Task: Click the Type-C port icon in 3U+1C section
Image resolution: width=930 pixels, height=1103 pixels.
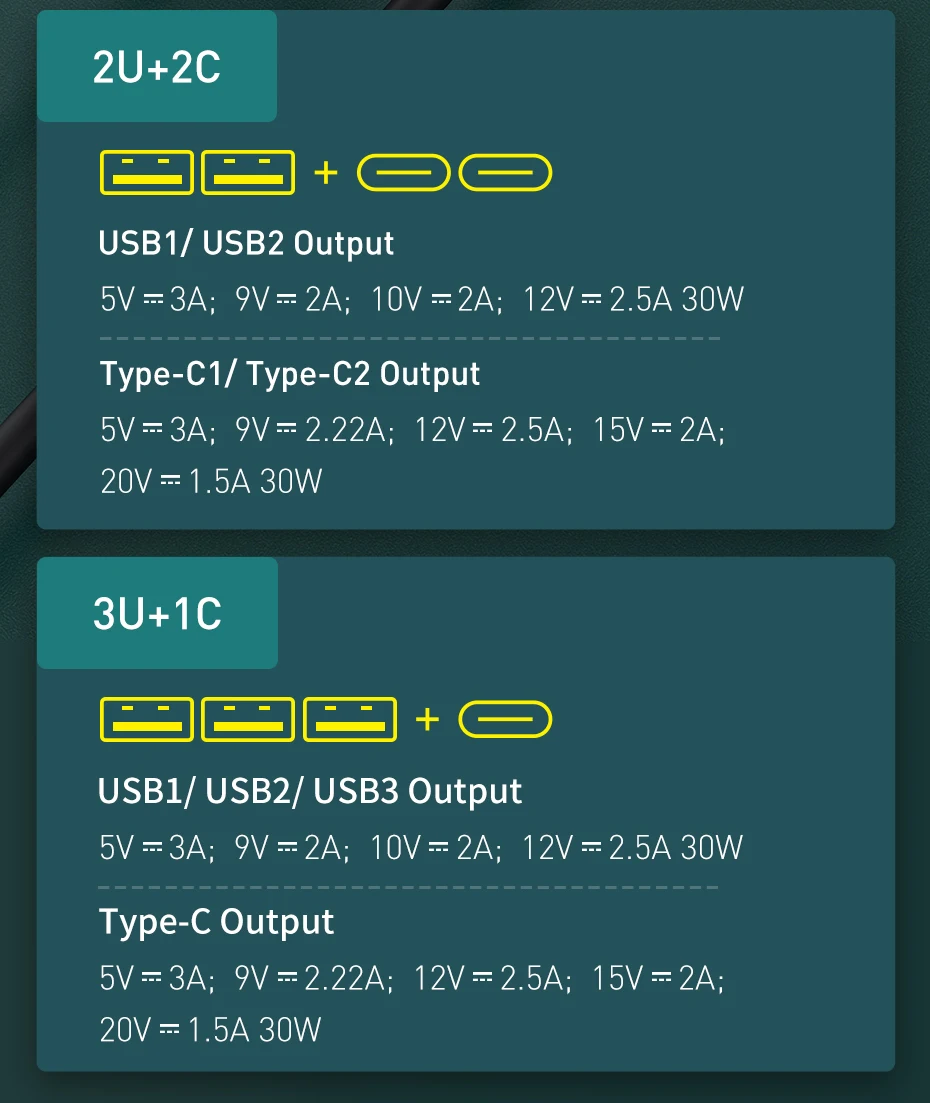Action: click(x=505, y=719)
